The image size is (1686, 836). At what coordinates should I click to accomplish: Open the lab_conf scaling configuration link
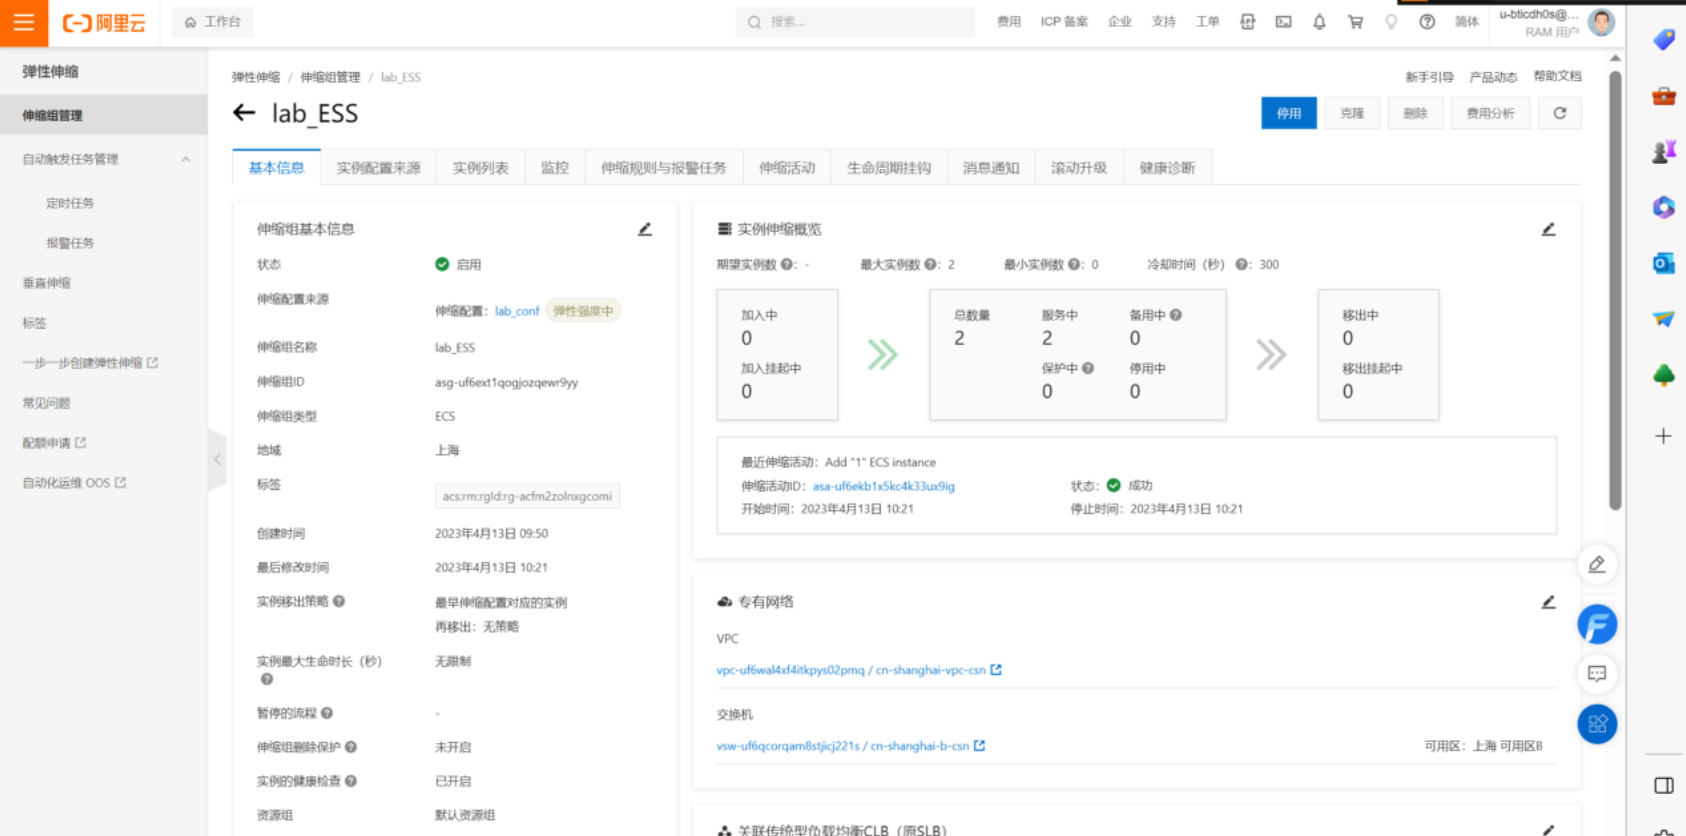pyautogui.click(x=517, y=311)
